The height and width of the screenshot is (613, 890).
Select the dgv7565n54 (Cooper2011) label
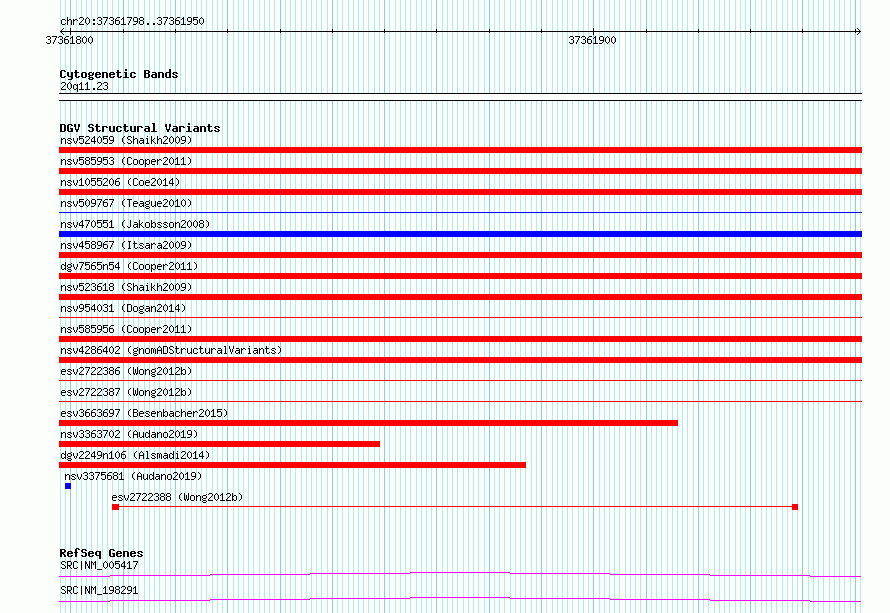pyautogui.click(x=129, y=266)
